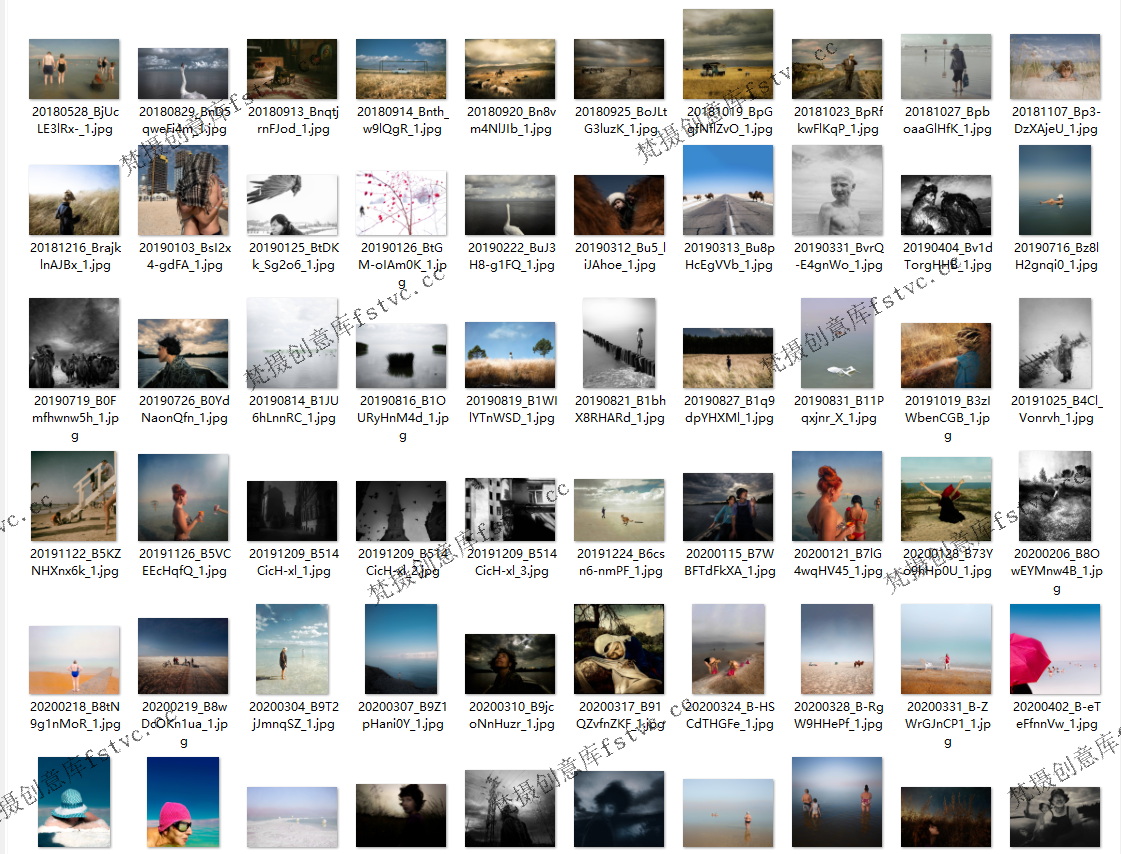1121x854 pixels.
Task: Click thumbnail 20200304_B9T2jJmnqSZ_1.jpg
Action: coord(292,649)
